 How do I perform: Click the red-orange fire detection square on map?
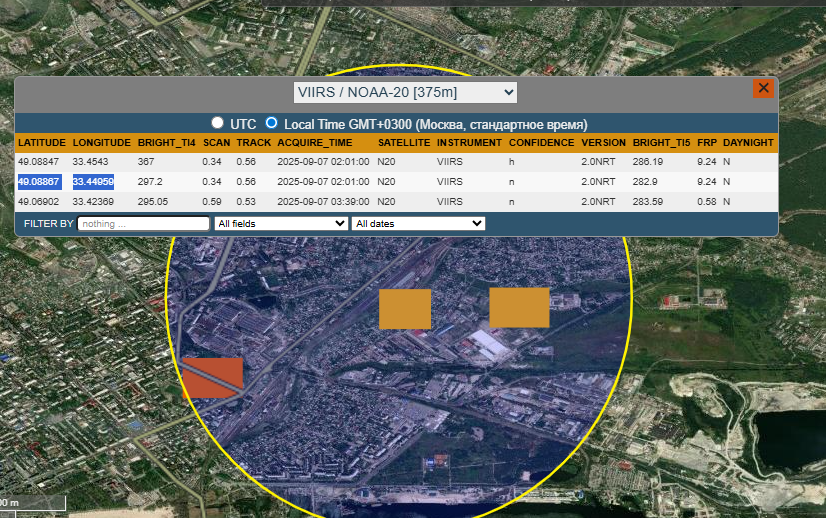coord(213,378)
